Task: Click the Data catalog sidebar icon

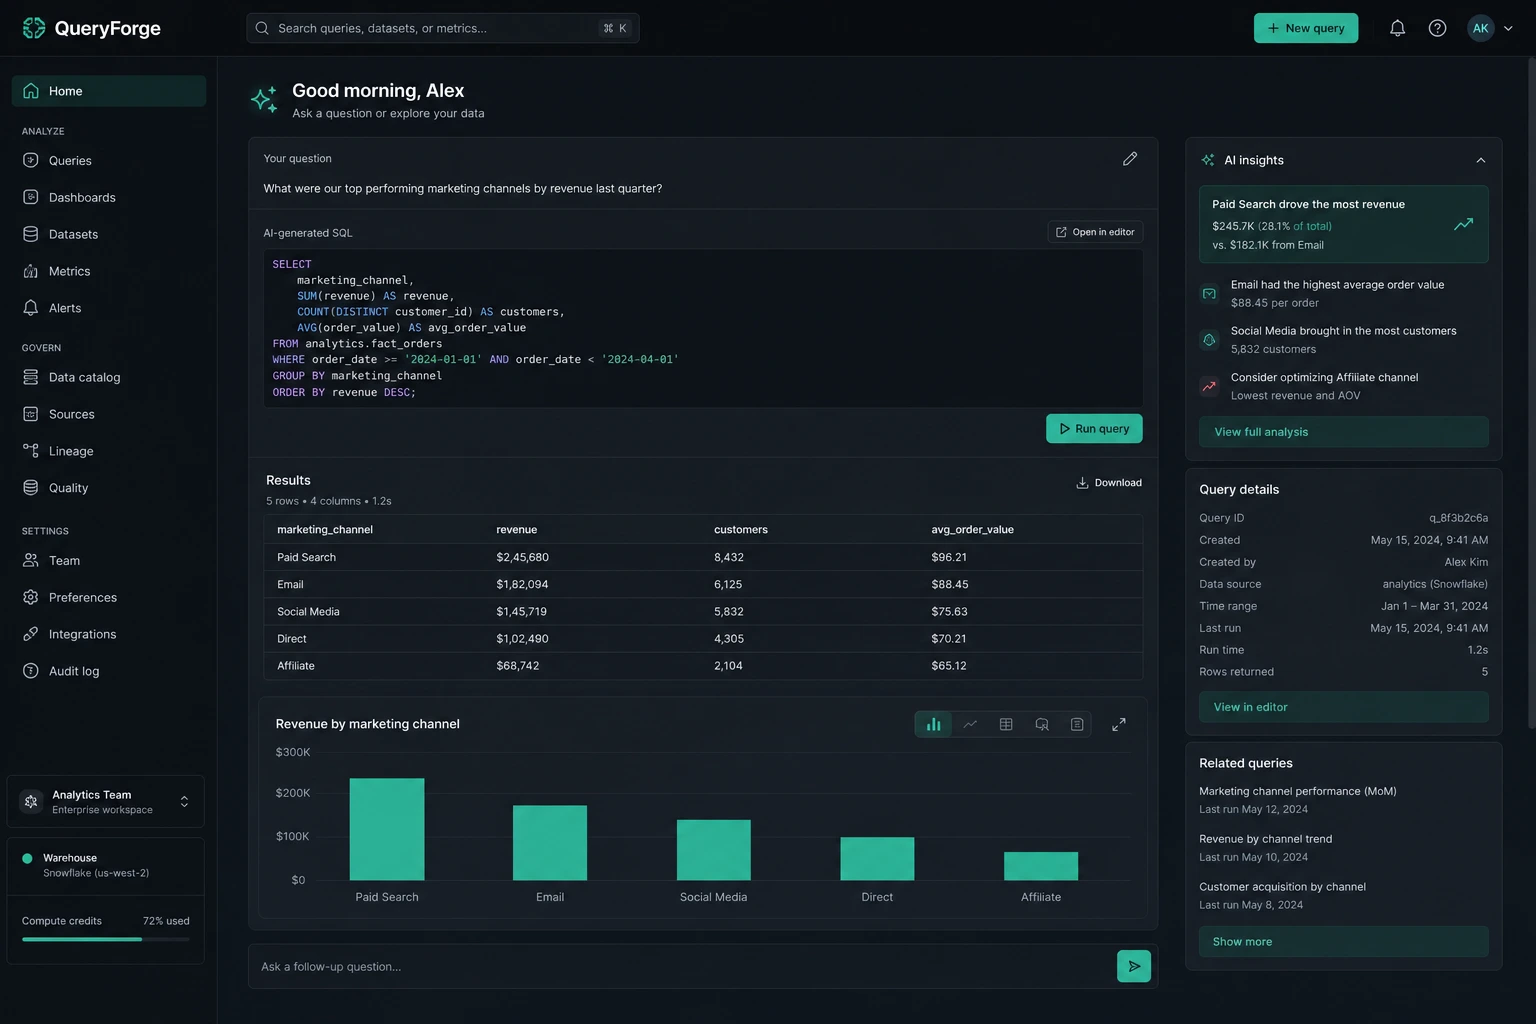Action: tap(31, 377)
